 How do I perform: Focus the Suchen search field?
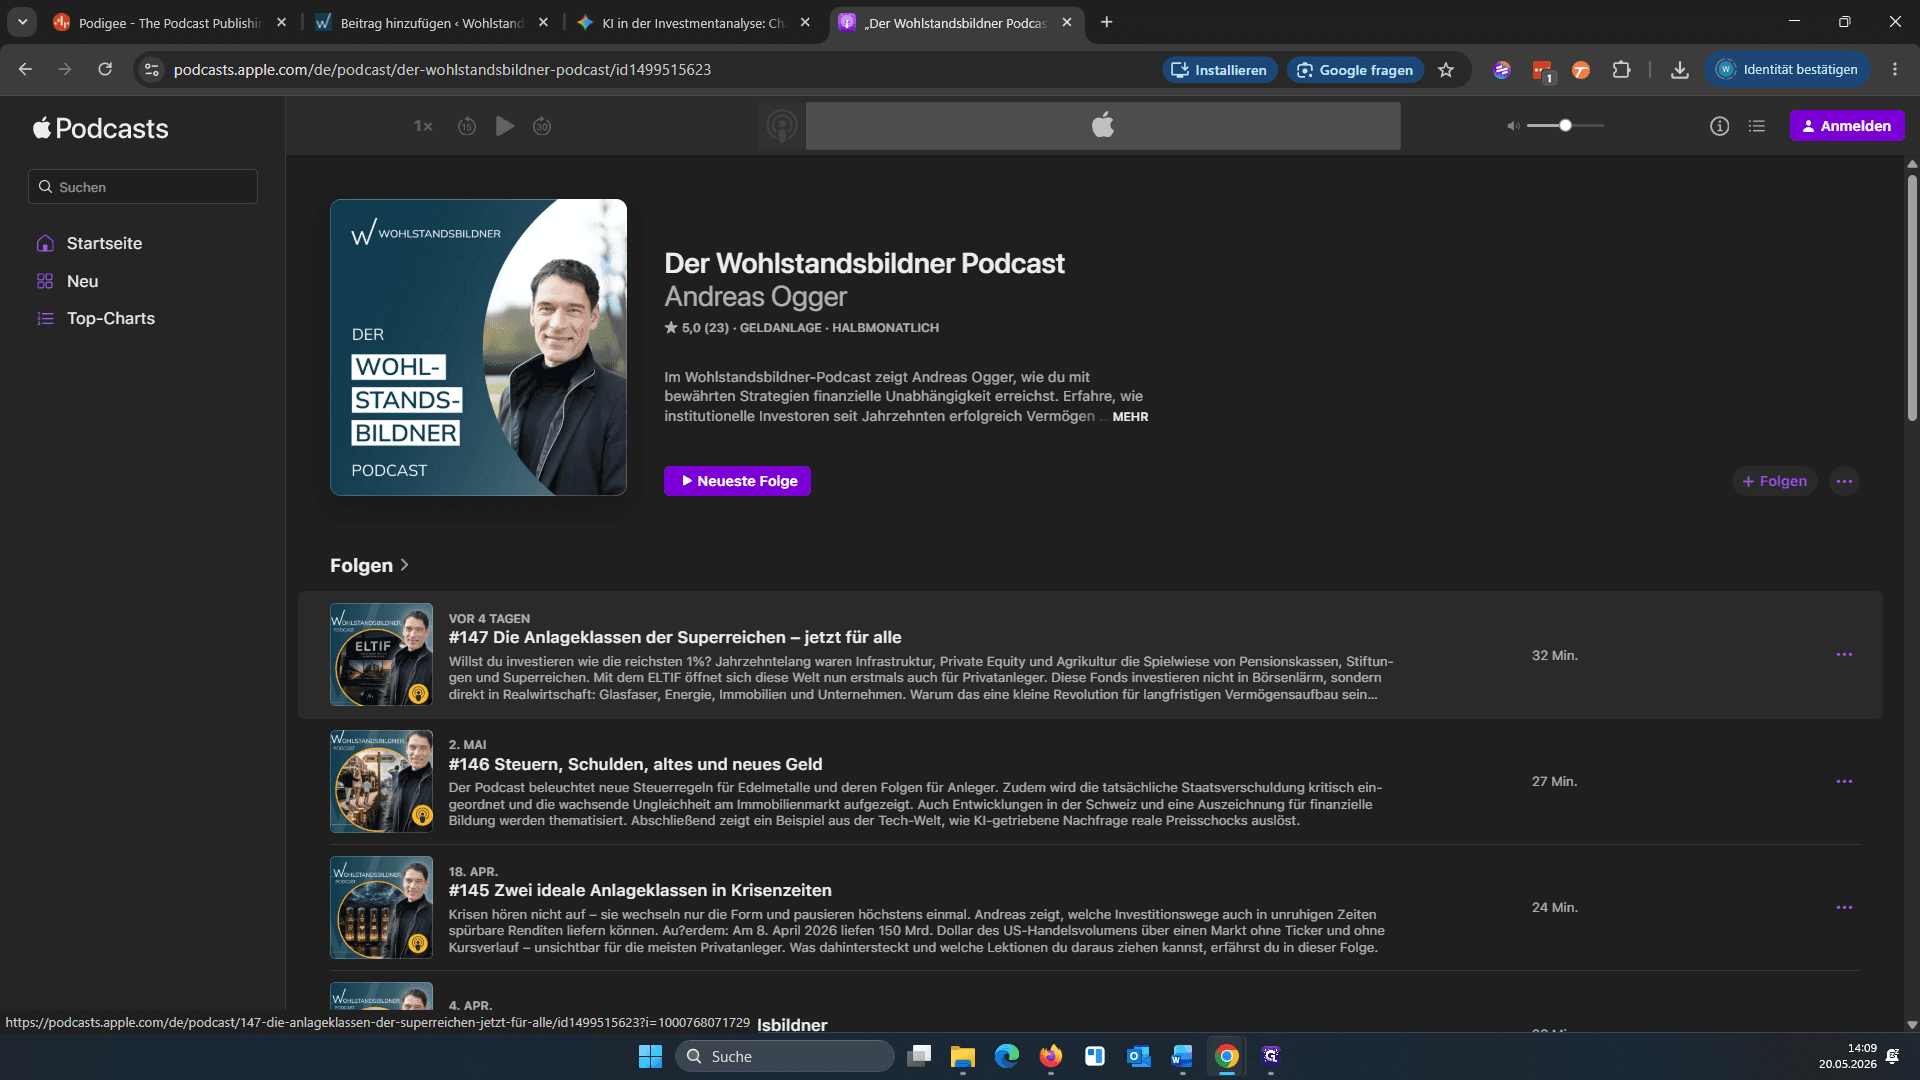(143, 187)
